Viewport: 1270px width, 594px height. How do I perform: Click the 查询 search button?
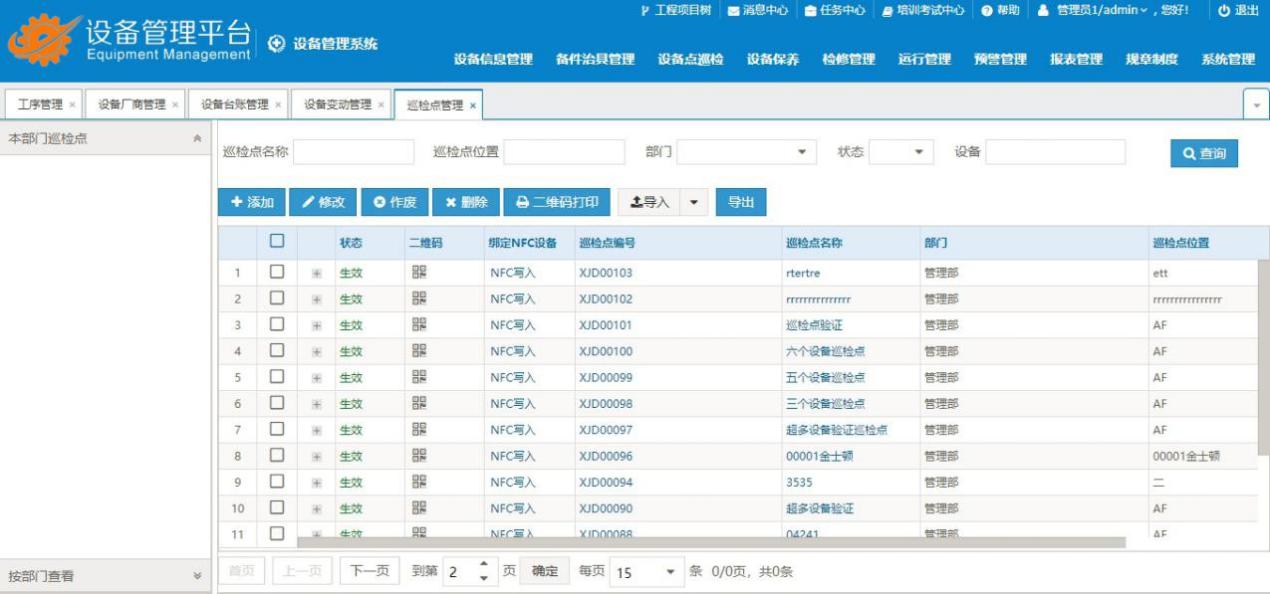tap(1204, 153)
